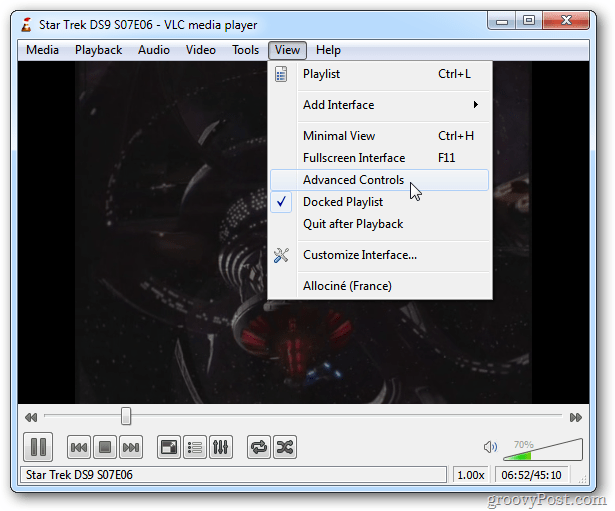Uncheck Docked Playlist

[380, 202]
